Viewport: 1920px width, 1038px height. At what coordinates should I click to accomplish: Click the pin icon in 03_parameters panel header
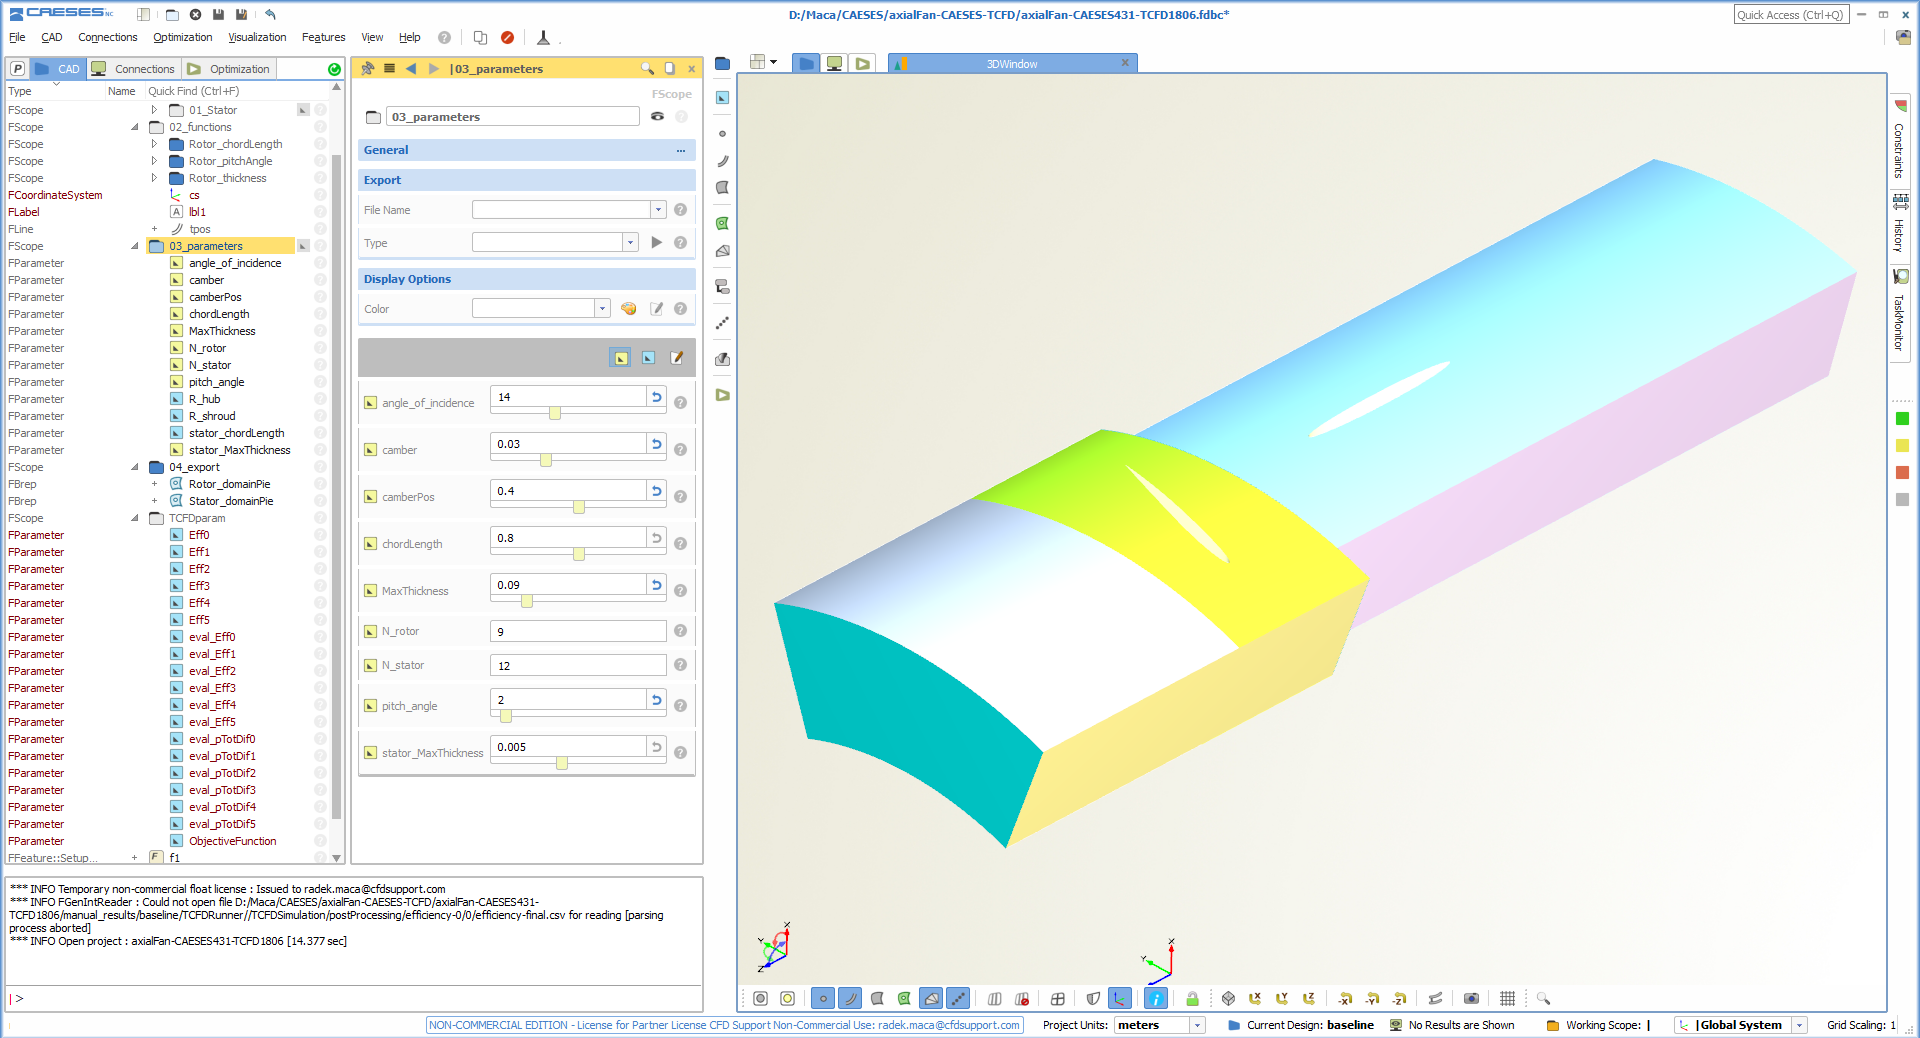click(368, 68)
